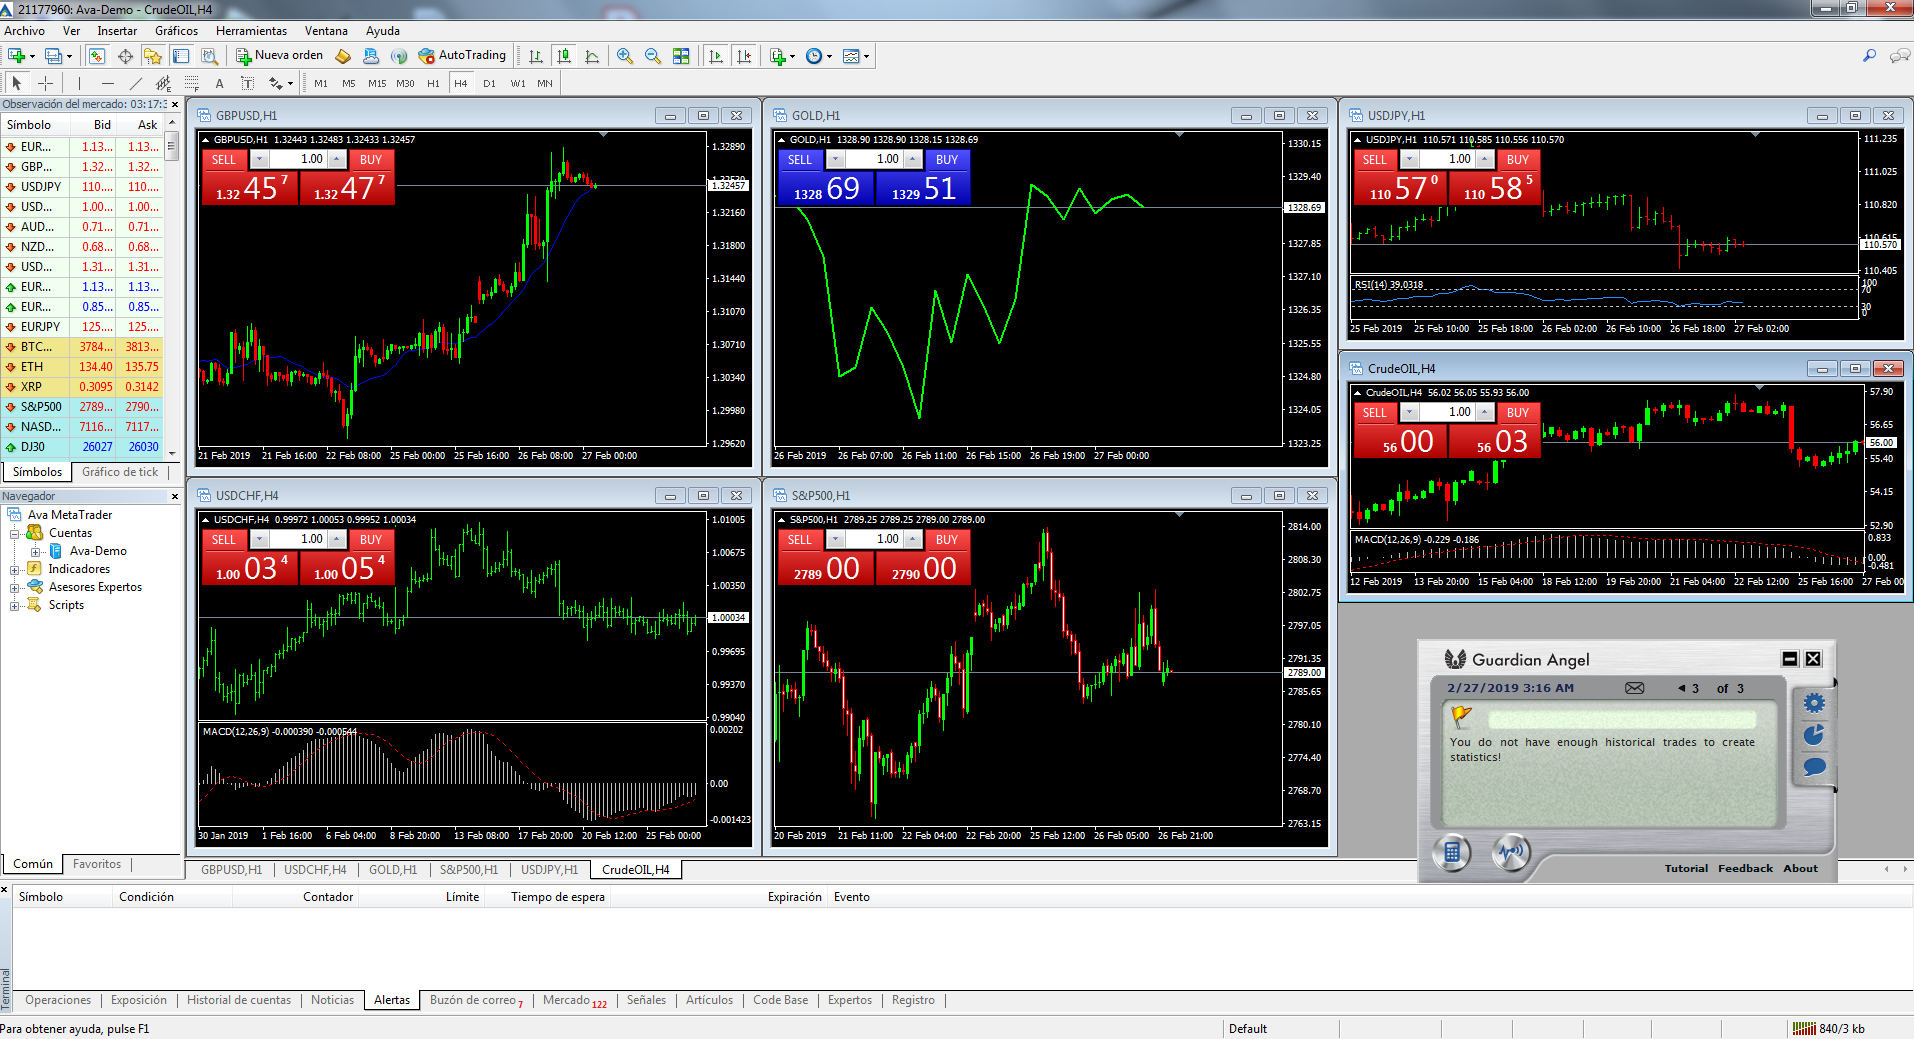Viewport: 1914px width, 1039px height.
Task: Select the horizontal line drawing tool
Action: pyautogui.click(x=107, y=83)
